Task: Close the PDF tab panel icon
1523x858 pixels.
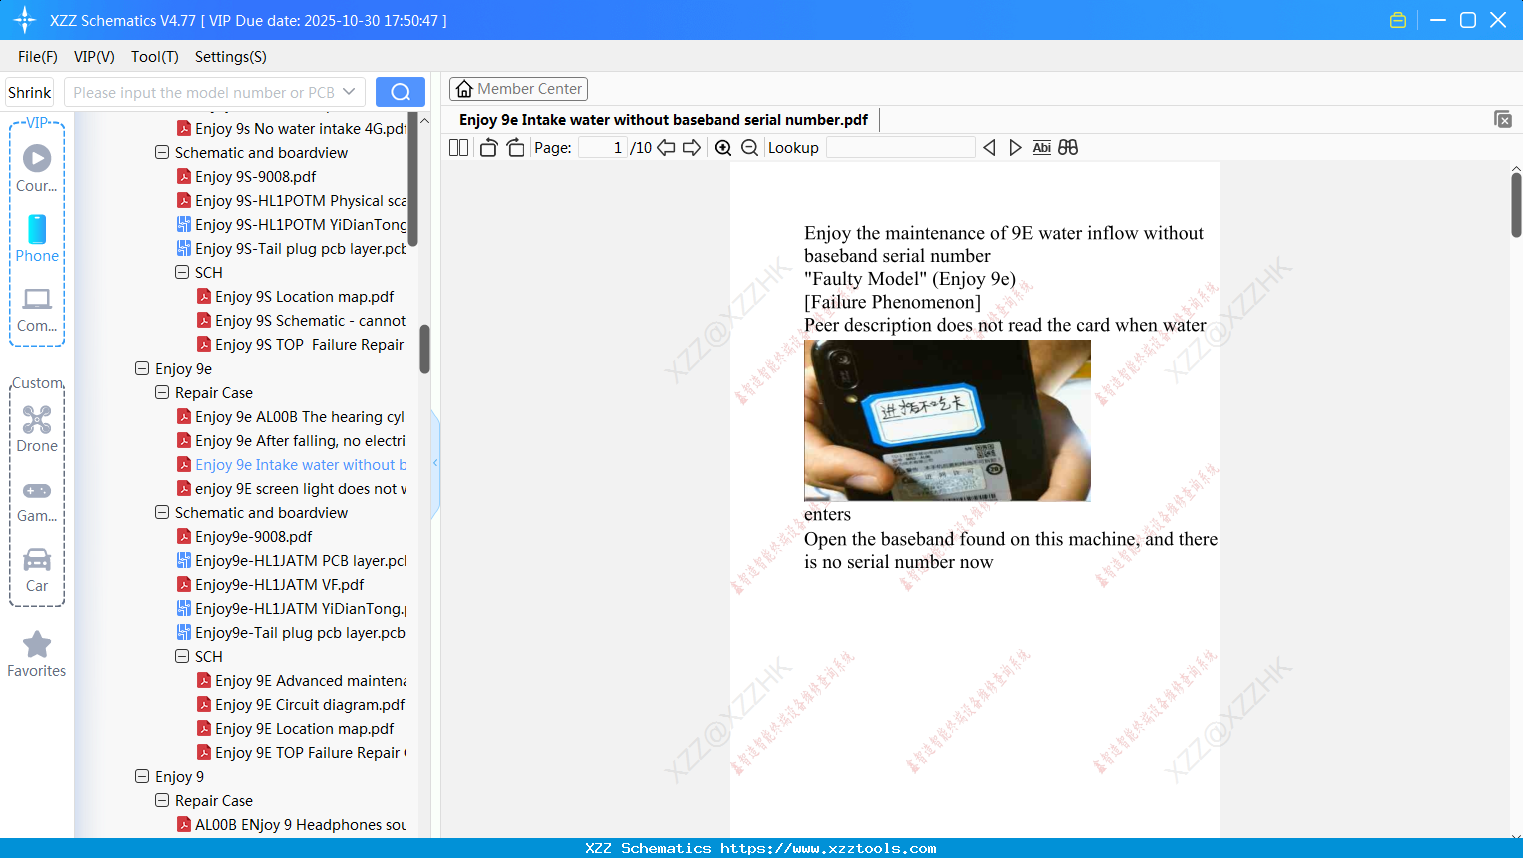Action: click(x=1503, y=119)
